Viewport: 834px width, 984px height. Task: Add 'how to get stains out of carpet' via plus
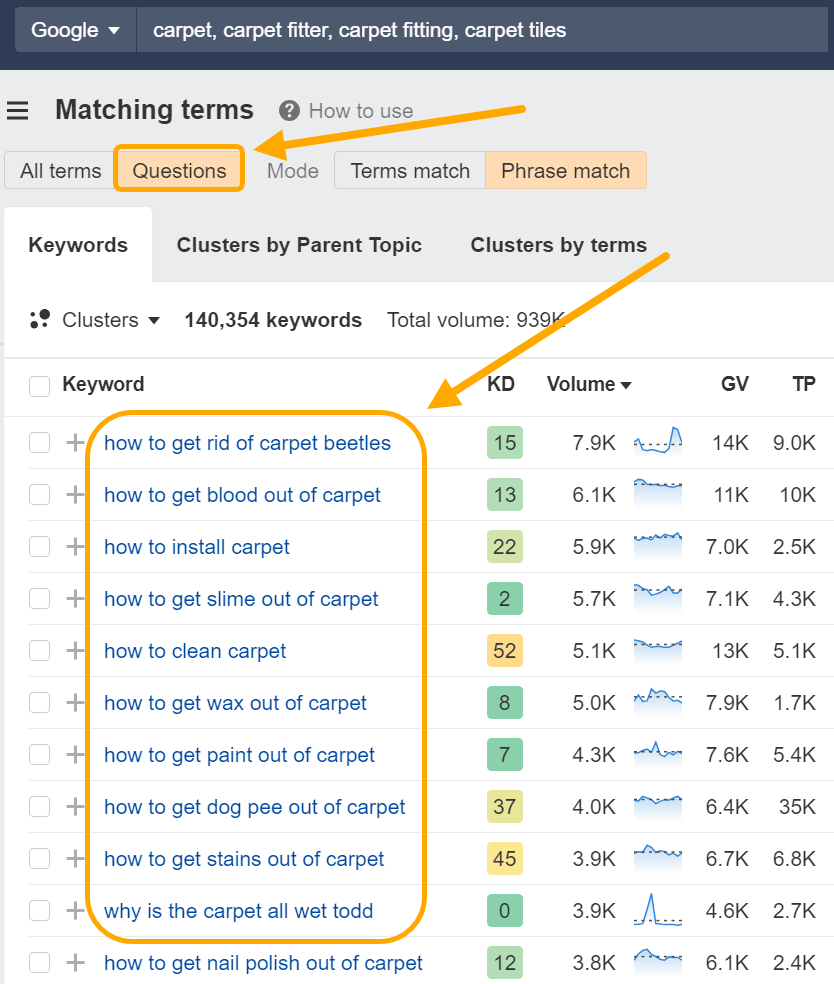75,858
